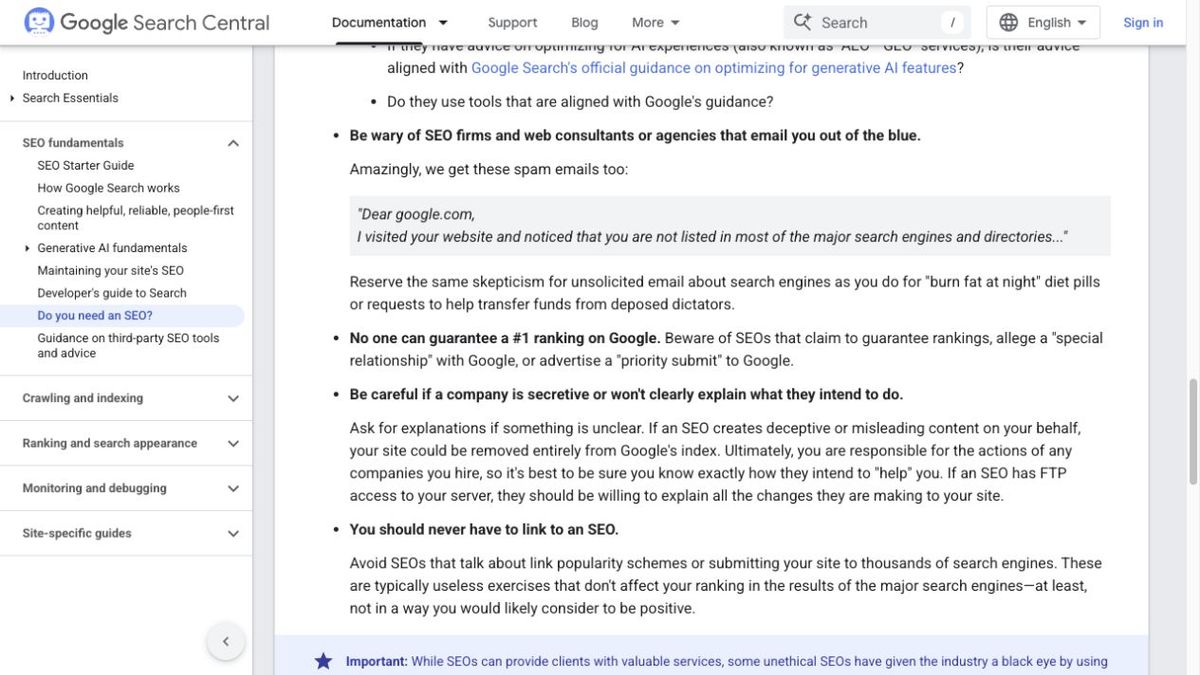Click 'Be careful if a company is secretive' heading

pos(626,394)
